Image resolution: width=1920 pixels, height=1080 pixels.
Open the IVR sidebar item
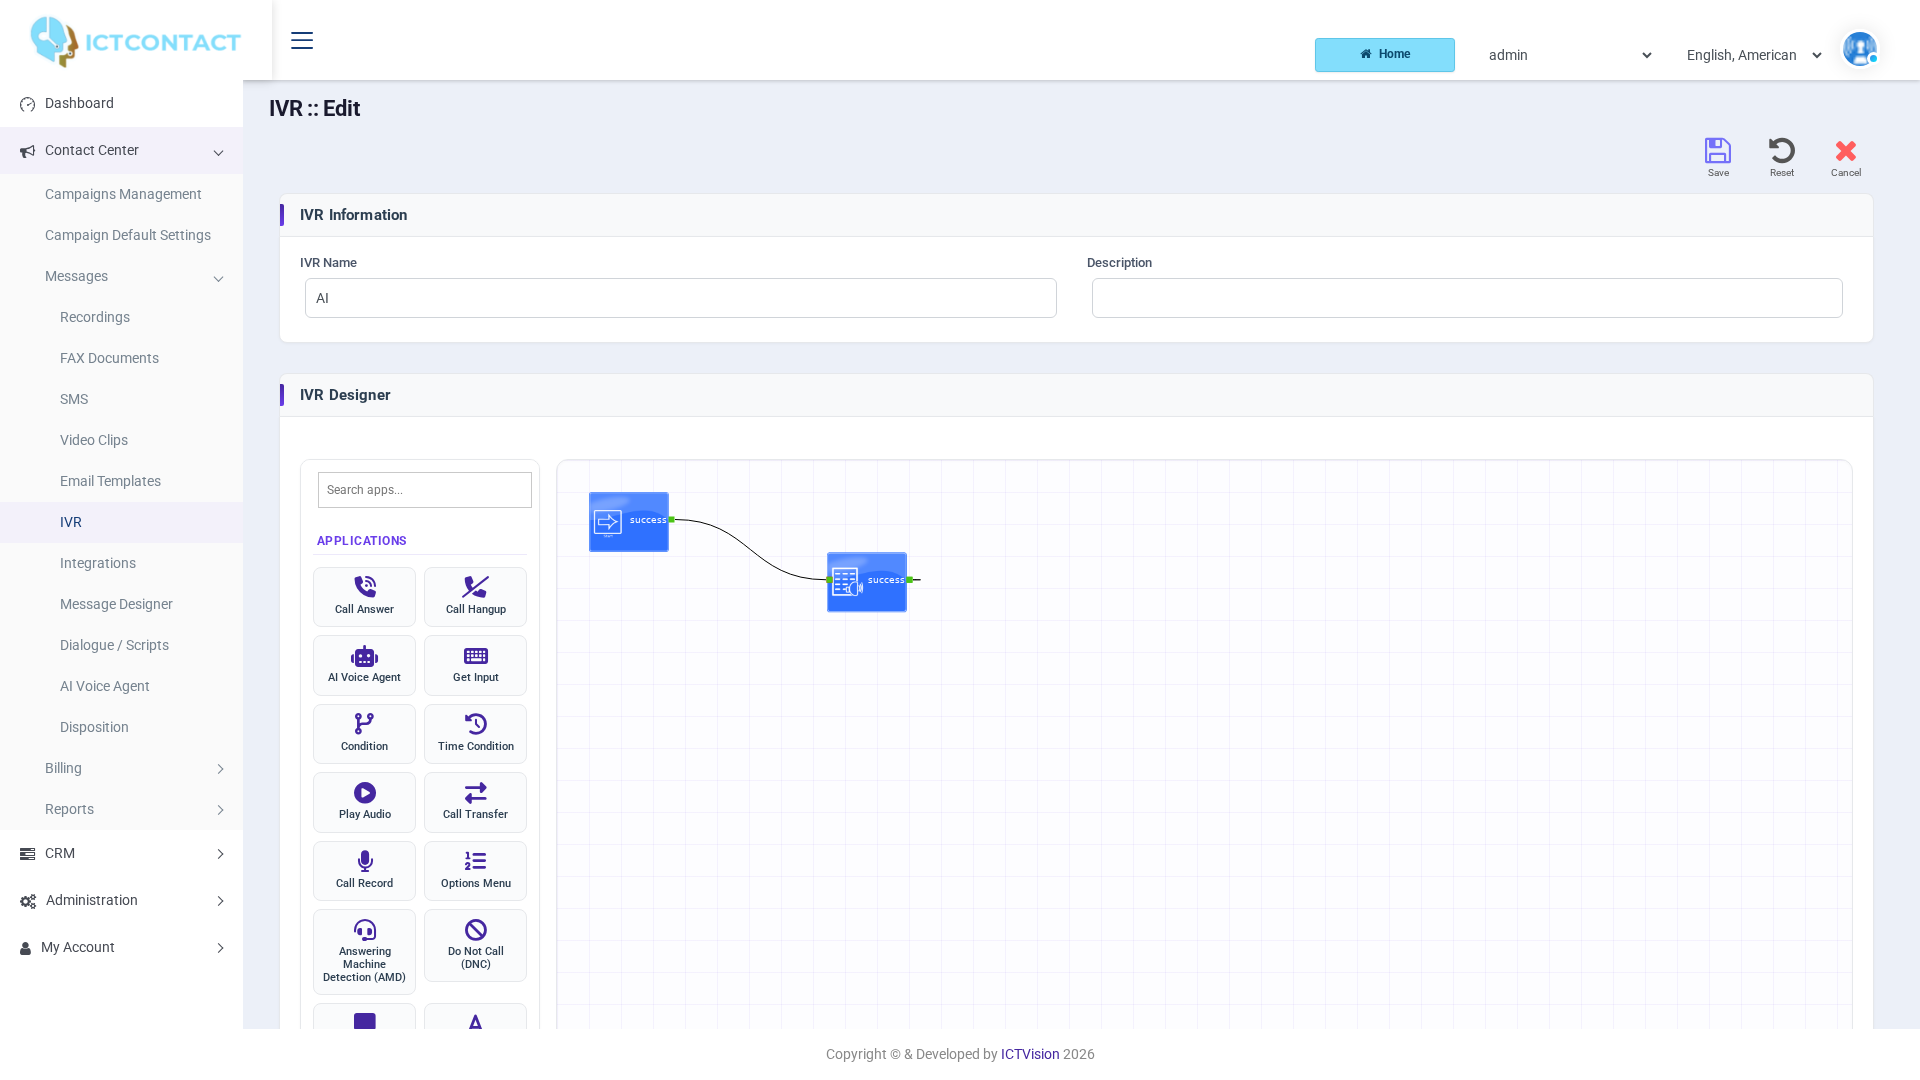[x=121, y=523]
